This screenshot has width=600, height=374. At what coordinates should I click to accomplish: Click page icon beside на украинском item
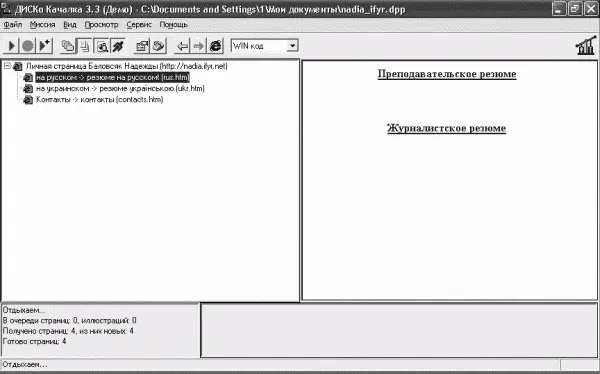point(28,89)
